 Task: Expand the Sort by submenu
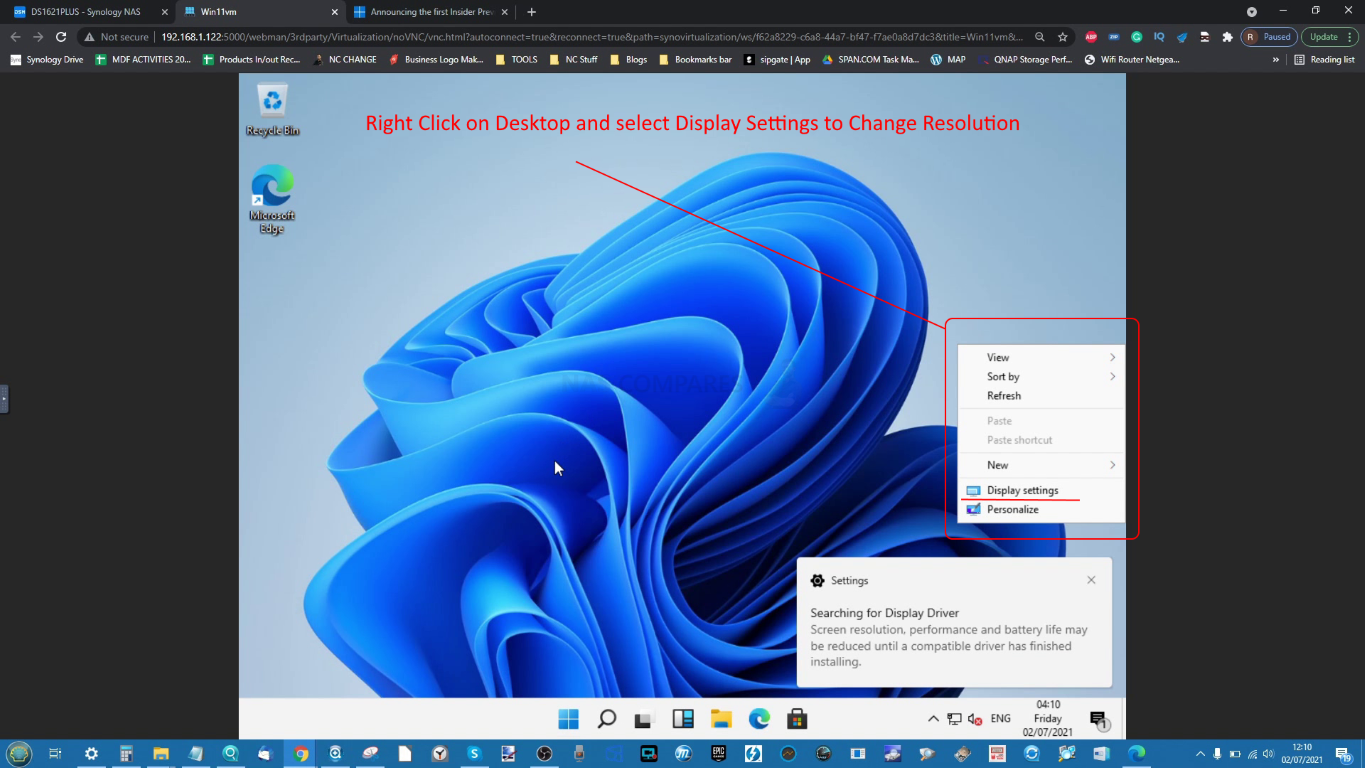[x=1041, y=377]
